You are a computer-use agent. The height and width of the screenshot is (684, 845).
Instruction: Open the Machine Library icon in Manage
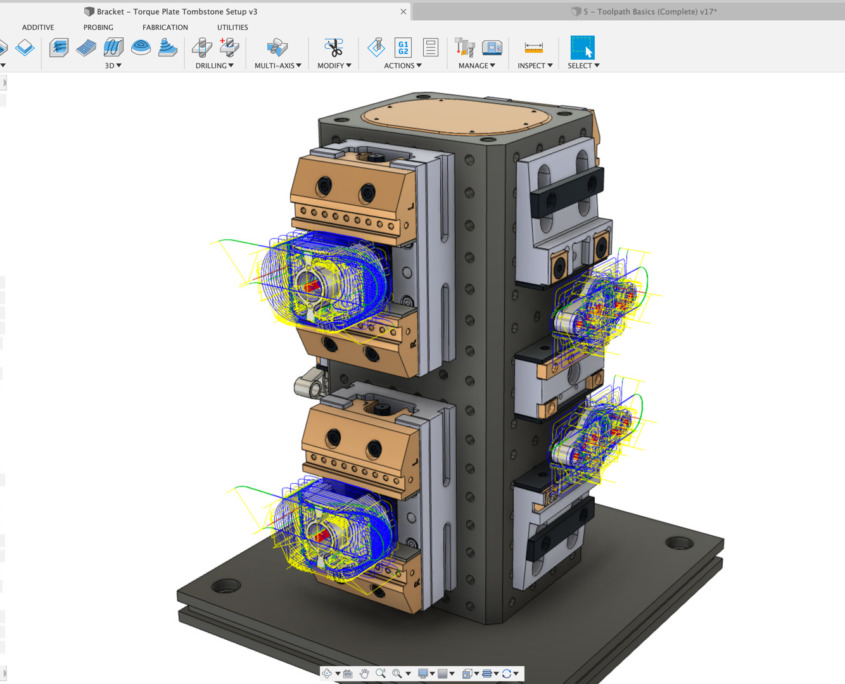[x=492, y=47]
